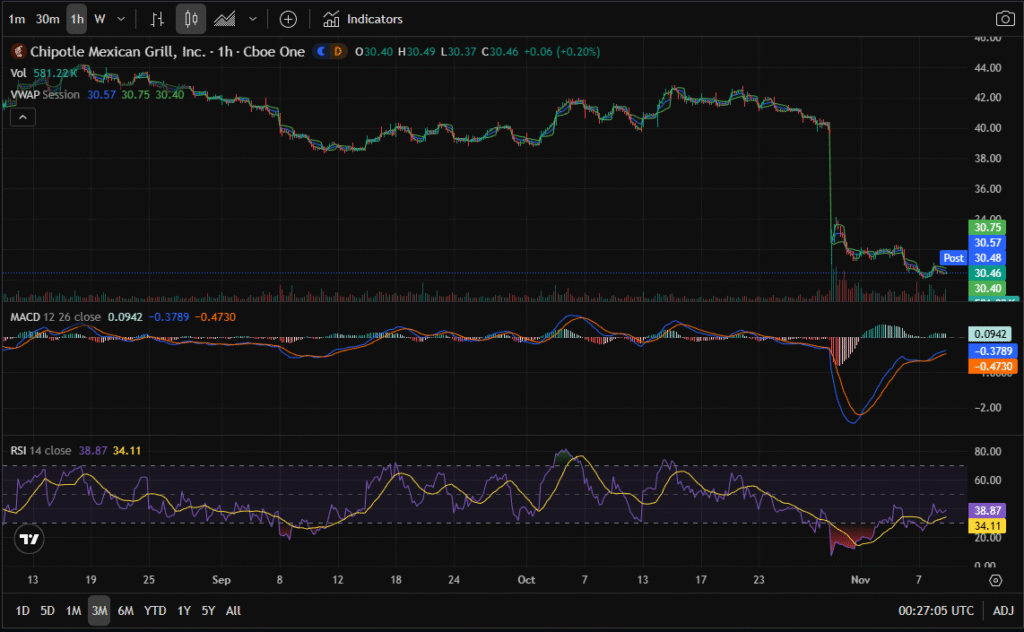Open the chart style dropdown chevron
This screenshot has height=632, width=1024.
[x=253, y=19]
